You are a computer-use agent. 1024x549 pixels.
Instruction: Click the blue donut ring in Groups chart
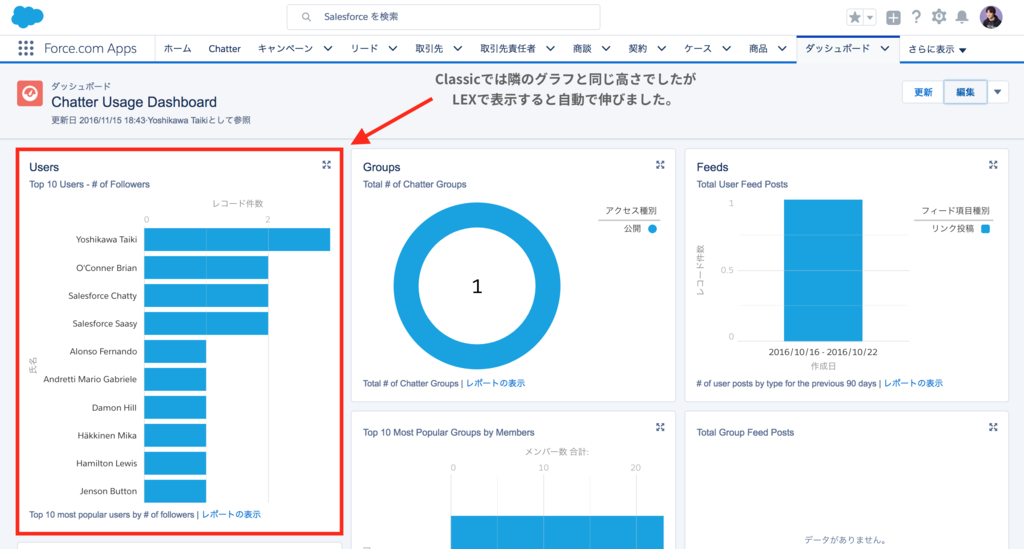tap(406, 286)
